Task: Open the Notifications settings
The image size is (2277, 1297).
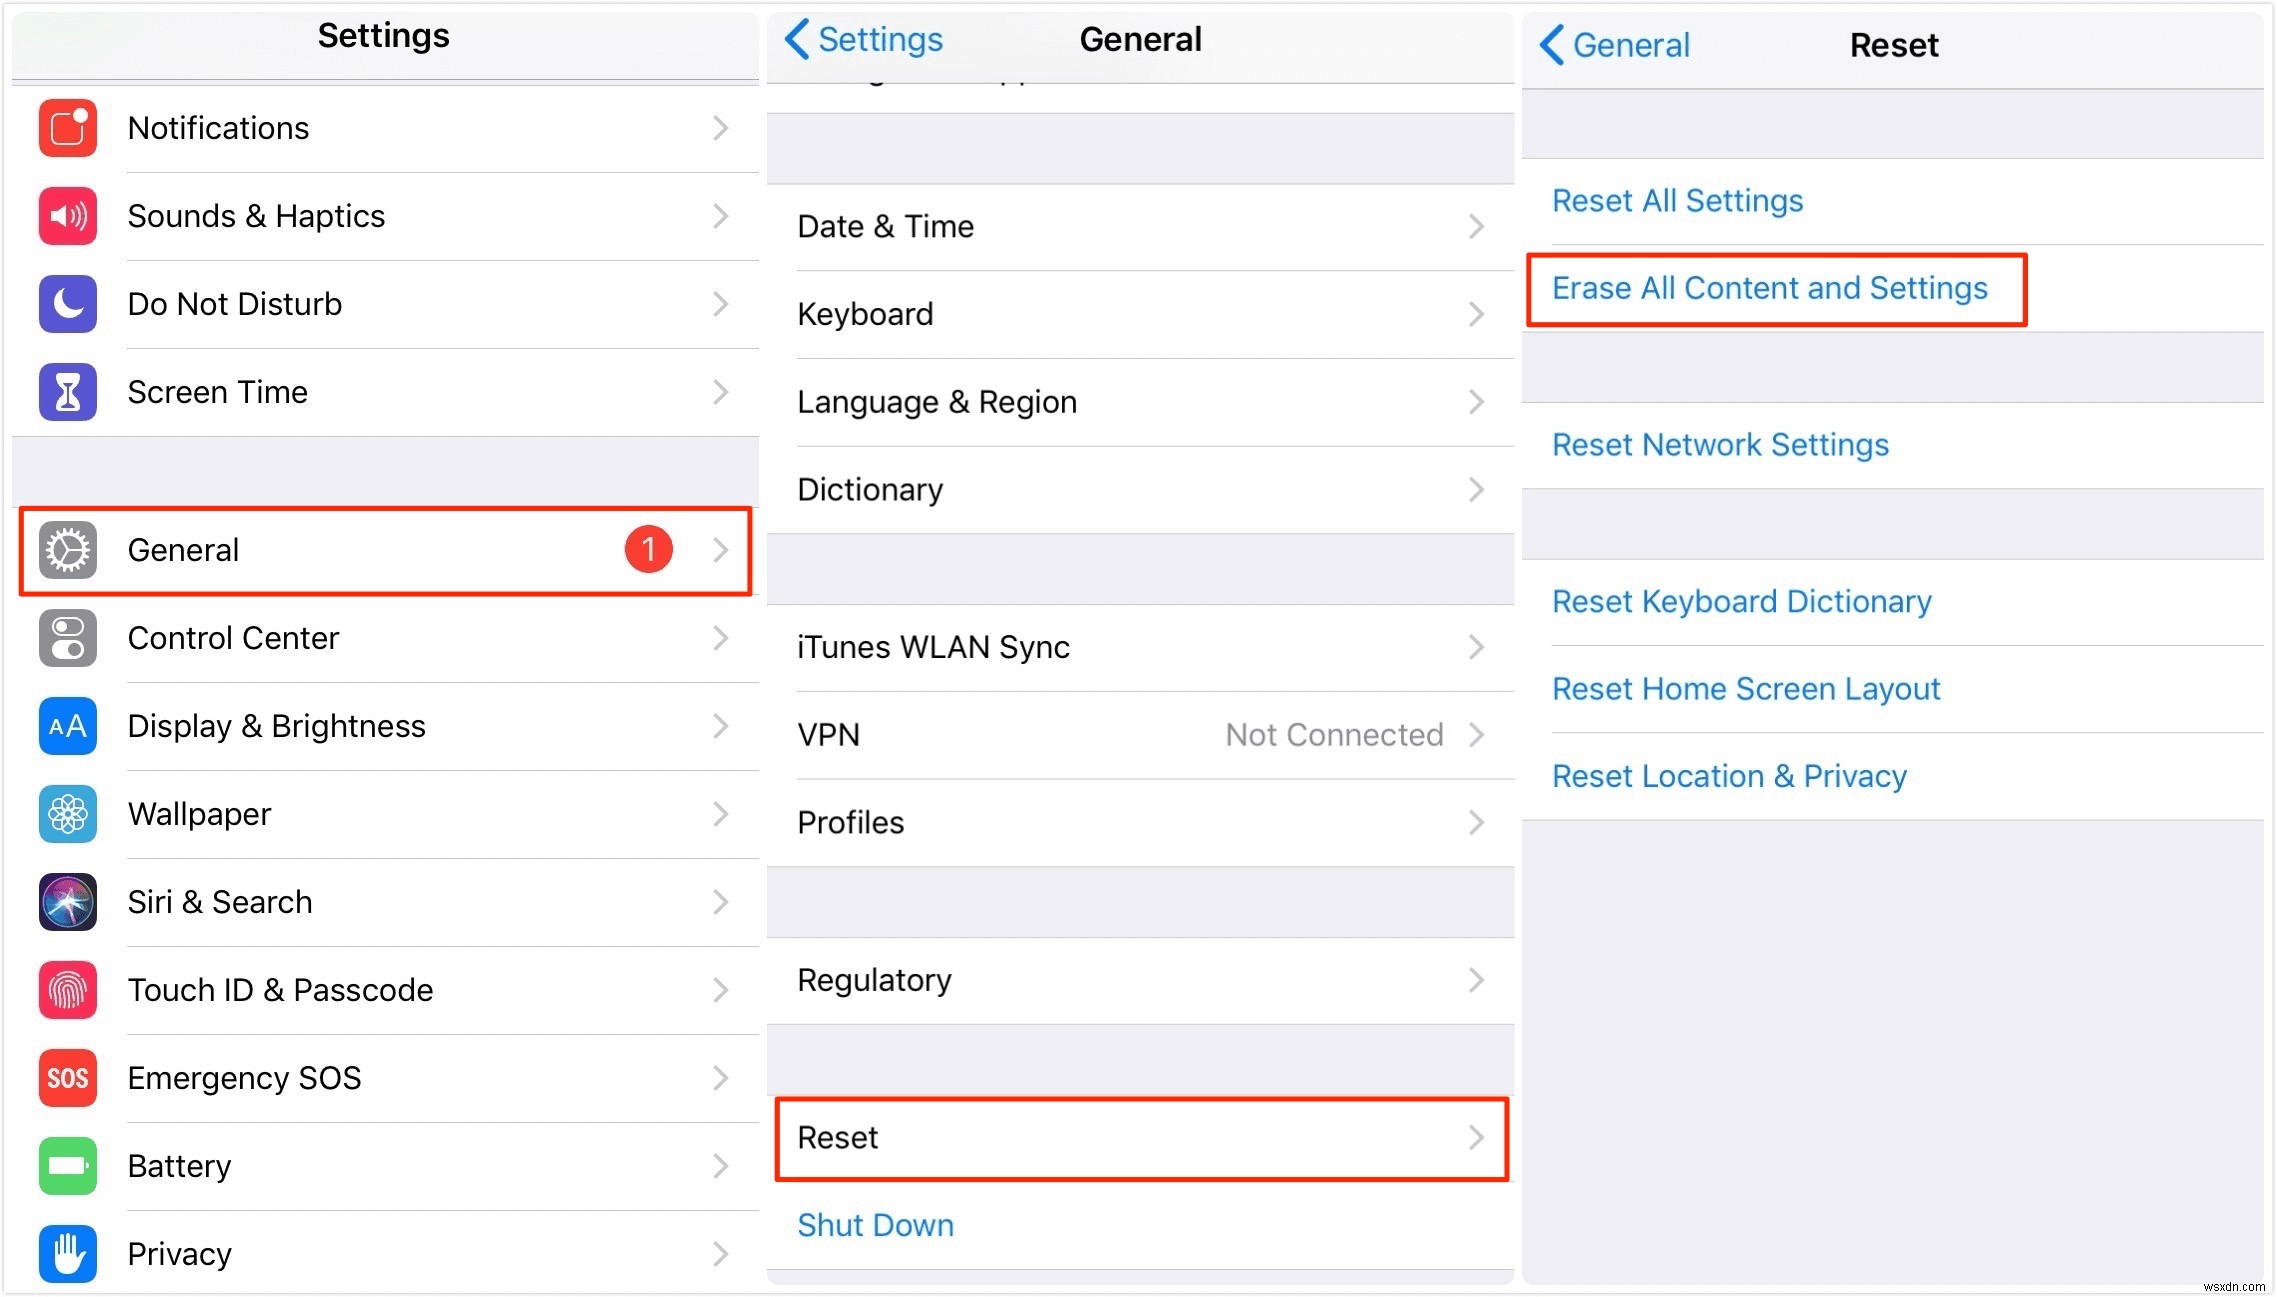Action: (385, 128)
